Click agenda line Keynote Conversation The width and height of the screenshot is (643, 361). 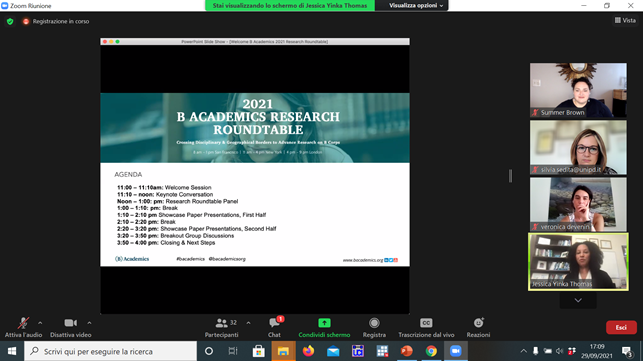point(165,194)
